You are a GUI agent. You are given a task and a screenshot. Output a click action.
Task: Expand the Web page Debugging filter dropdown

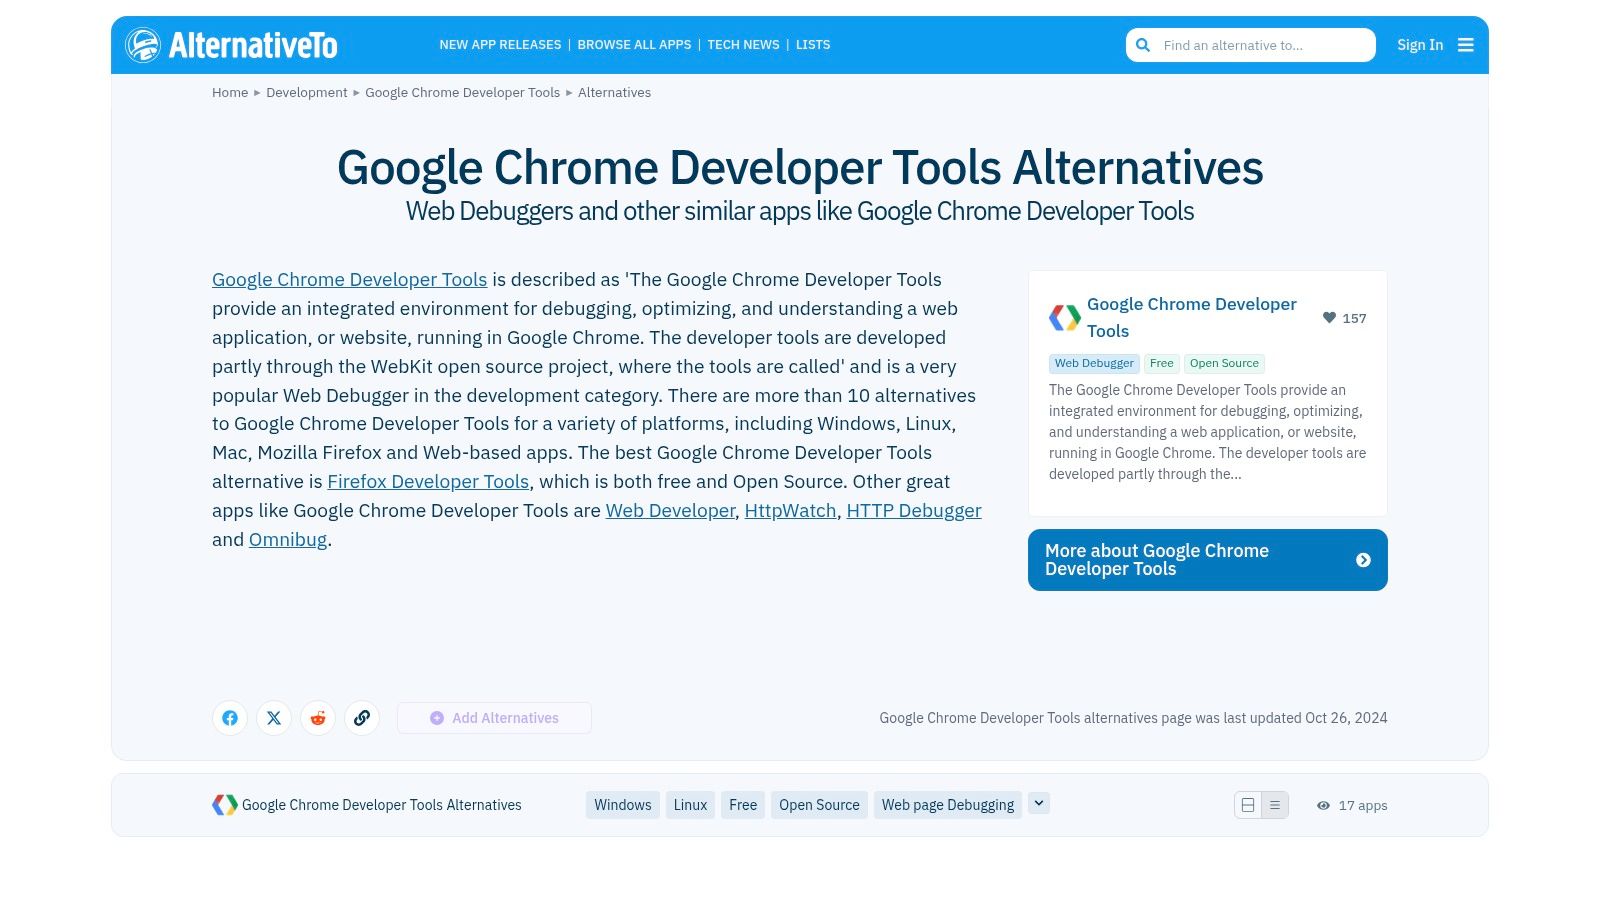point(1038,803)
